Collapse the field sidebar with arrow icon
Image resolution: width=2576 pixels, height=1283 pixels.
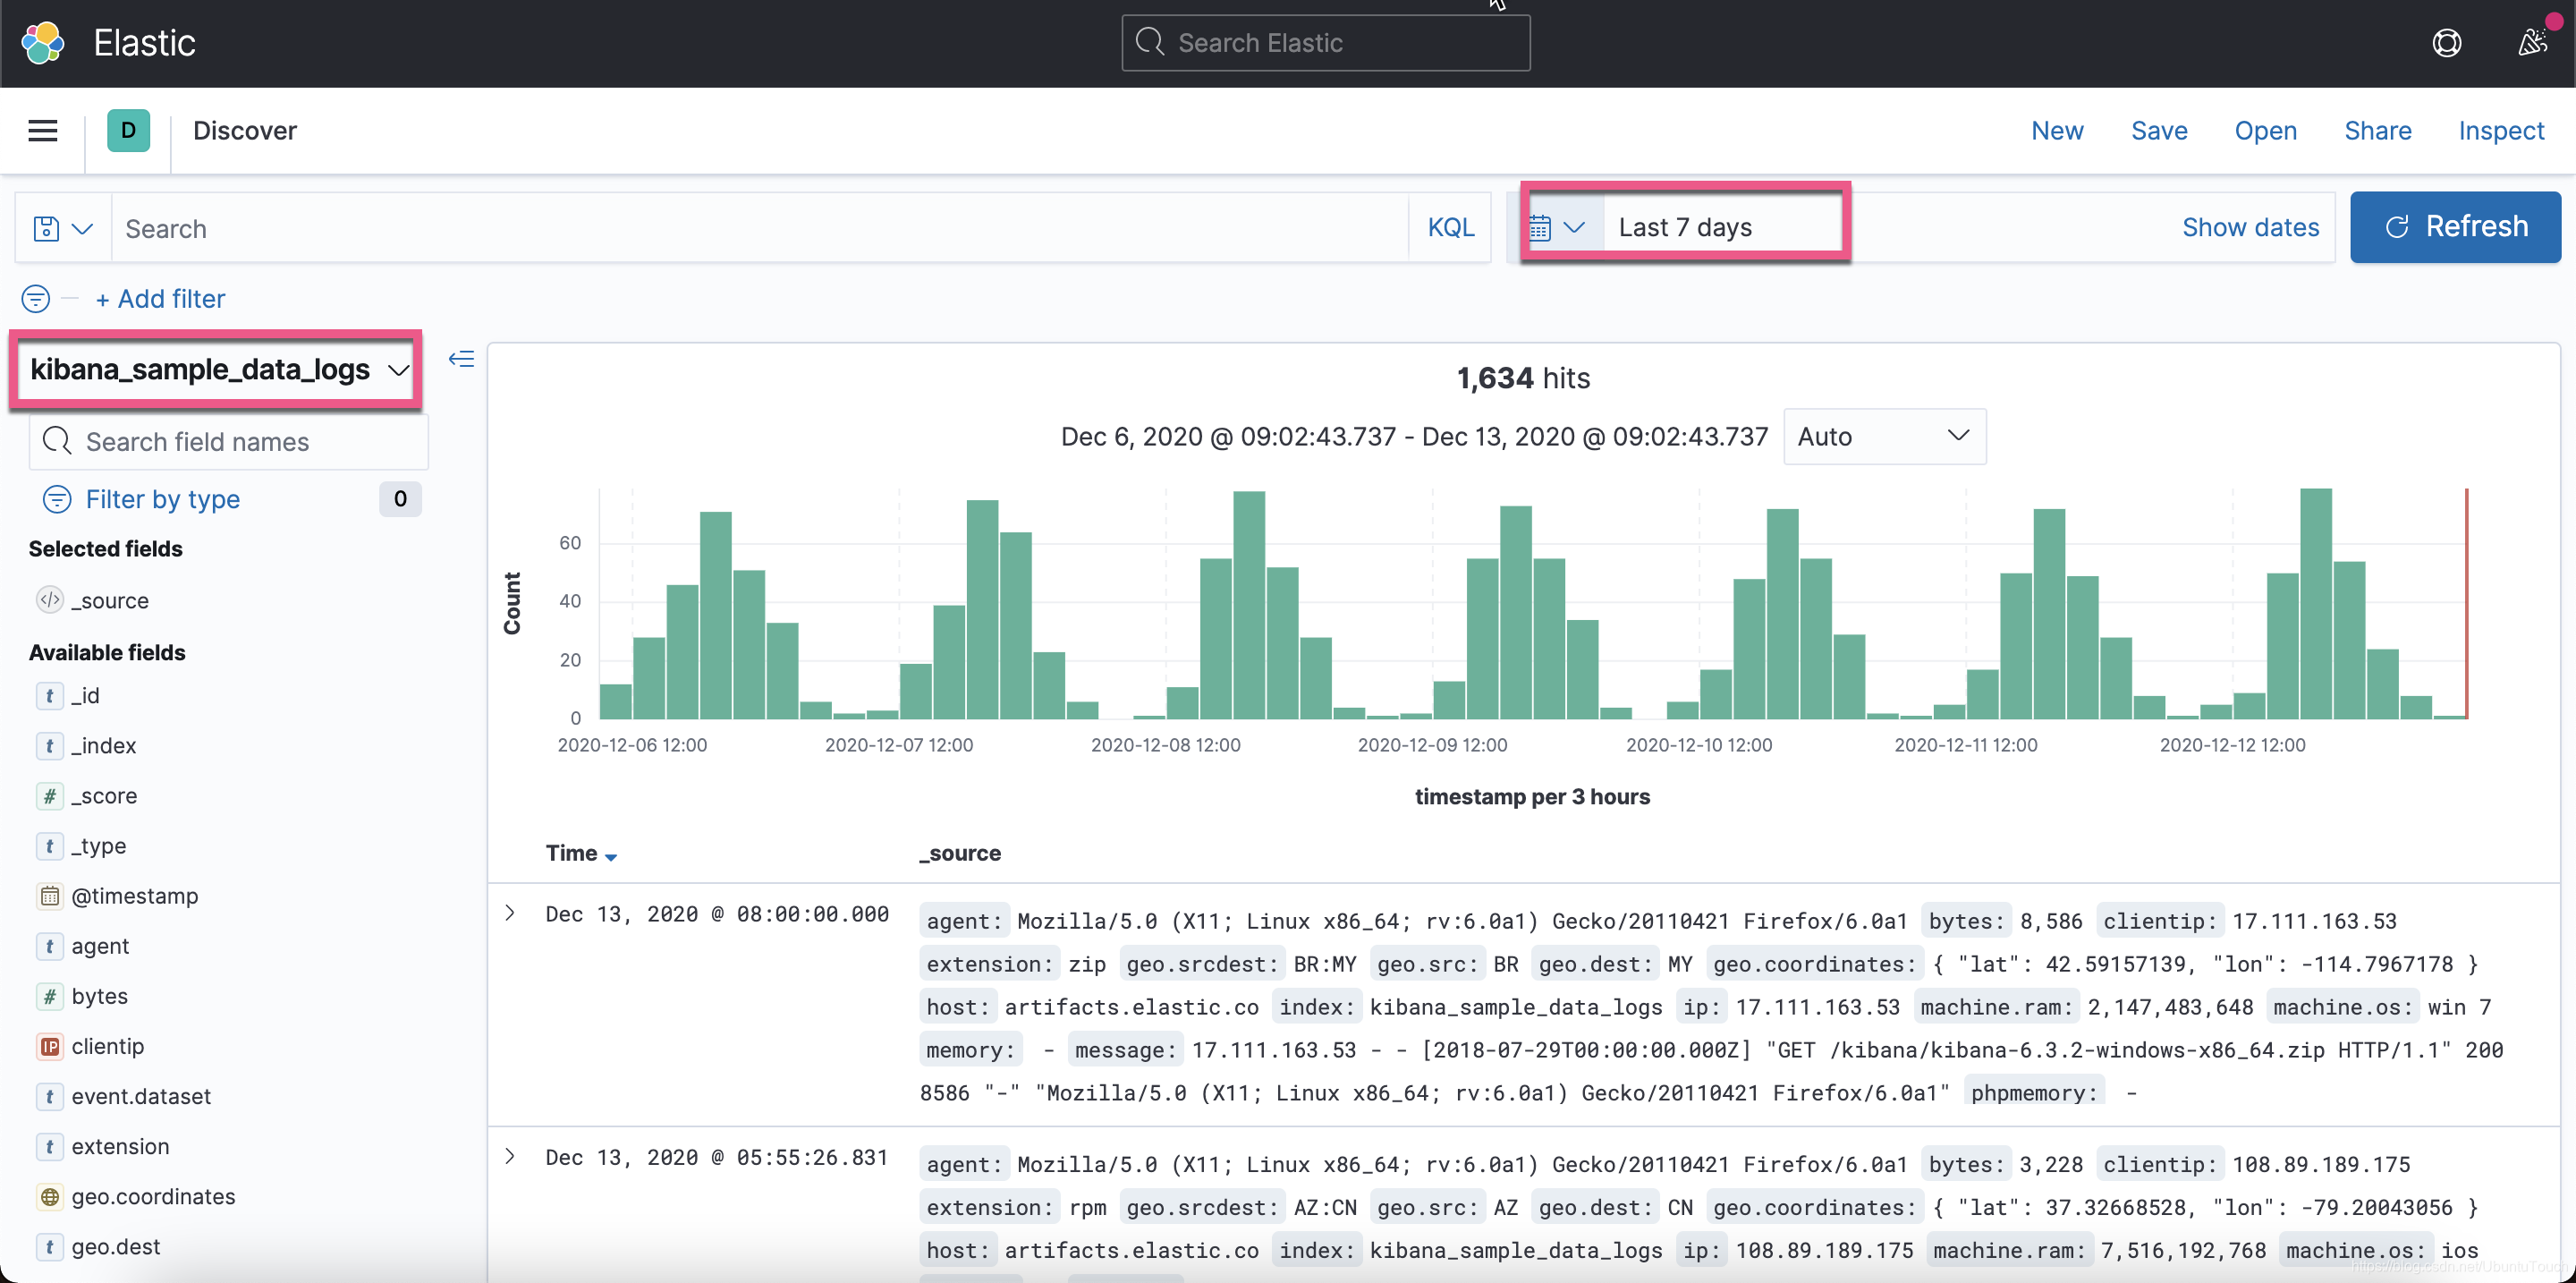pos(461,359)
